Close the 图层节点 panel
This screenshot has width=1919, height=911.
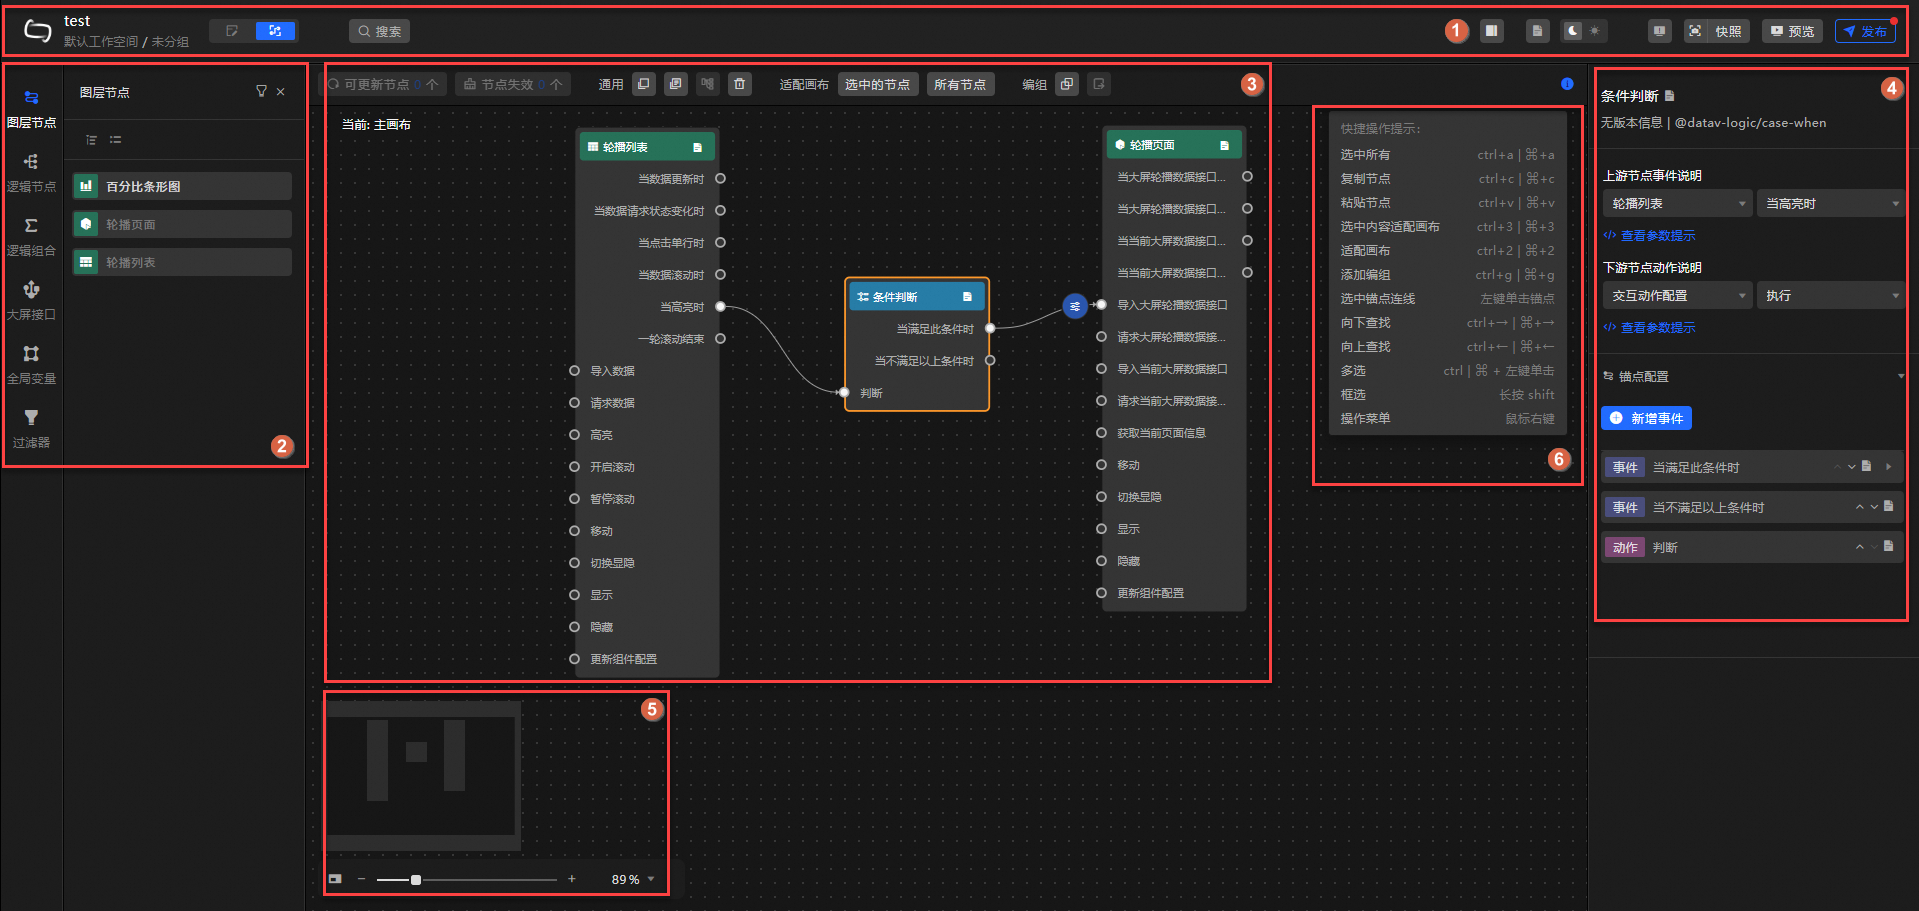tap(281, 92)
